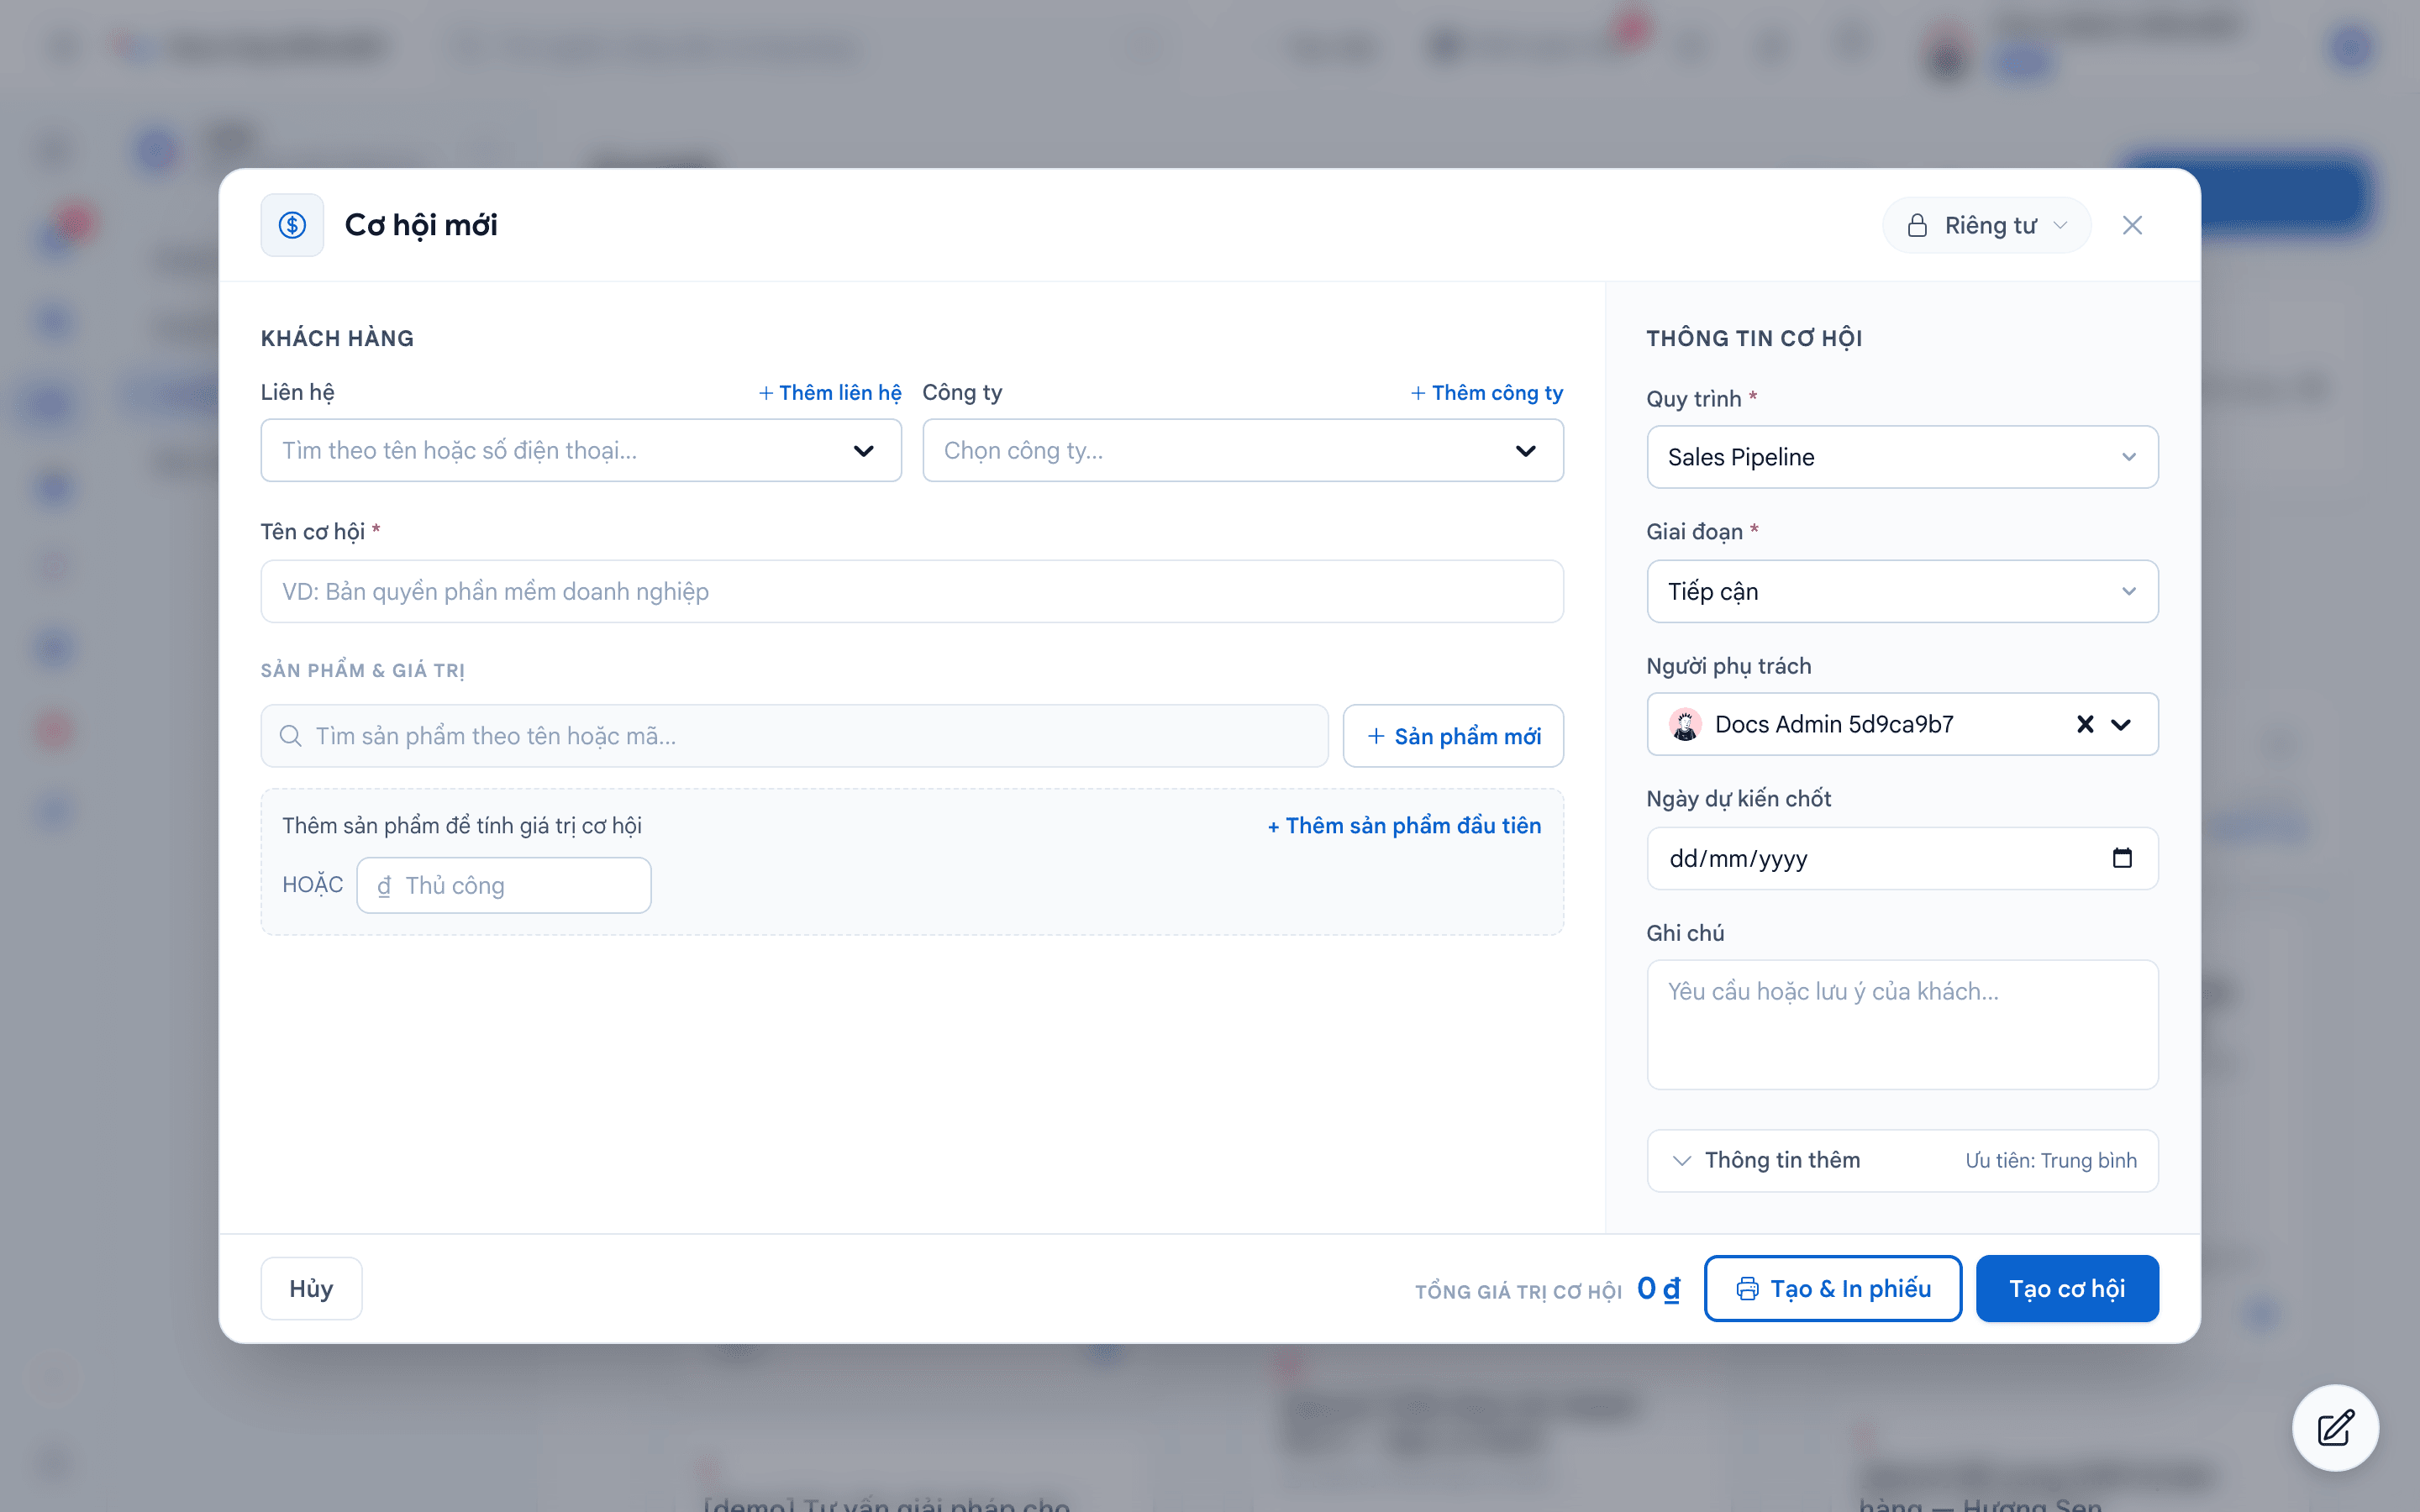Viewport: 2420px width, 1512px height.
Task: Expand the Thông tin thêm section
Action: [x=1902, y=1160]
